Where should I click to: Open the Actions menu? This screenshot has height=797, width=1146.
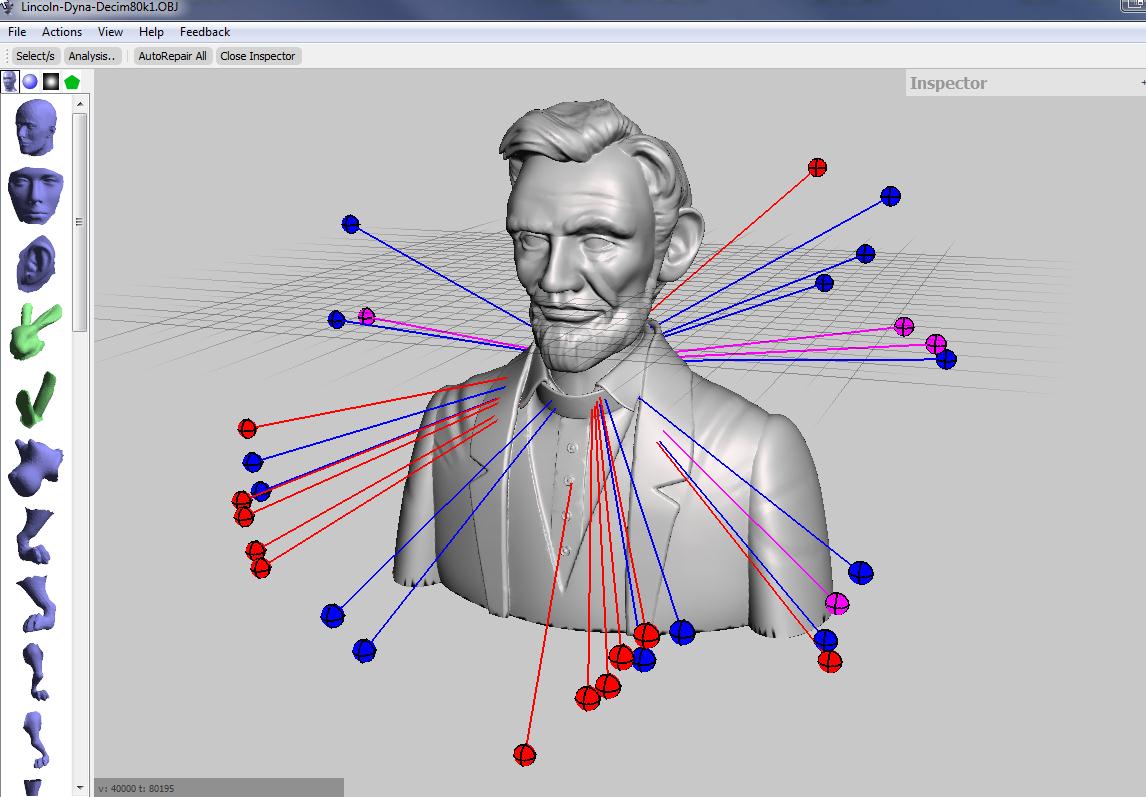(62, 32)
